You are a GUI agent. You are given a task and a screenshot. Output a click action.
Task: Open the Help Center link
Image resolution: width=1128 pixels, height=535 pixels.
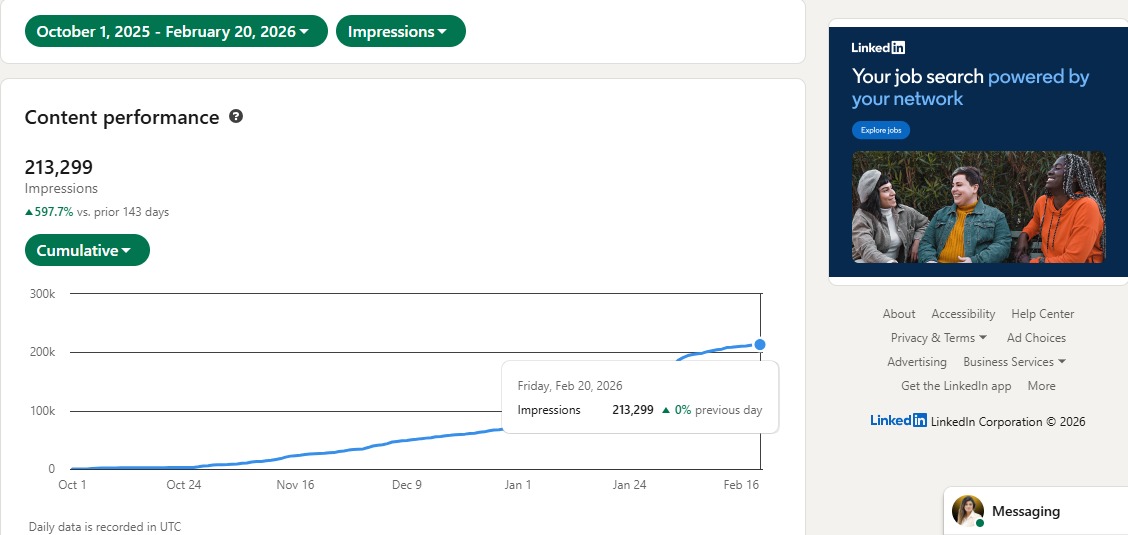[1042, 314]
